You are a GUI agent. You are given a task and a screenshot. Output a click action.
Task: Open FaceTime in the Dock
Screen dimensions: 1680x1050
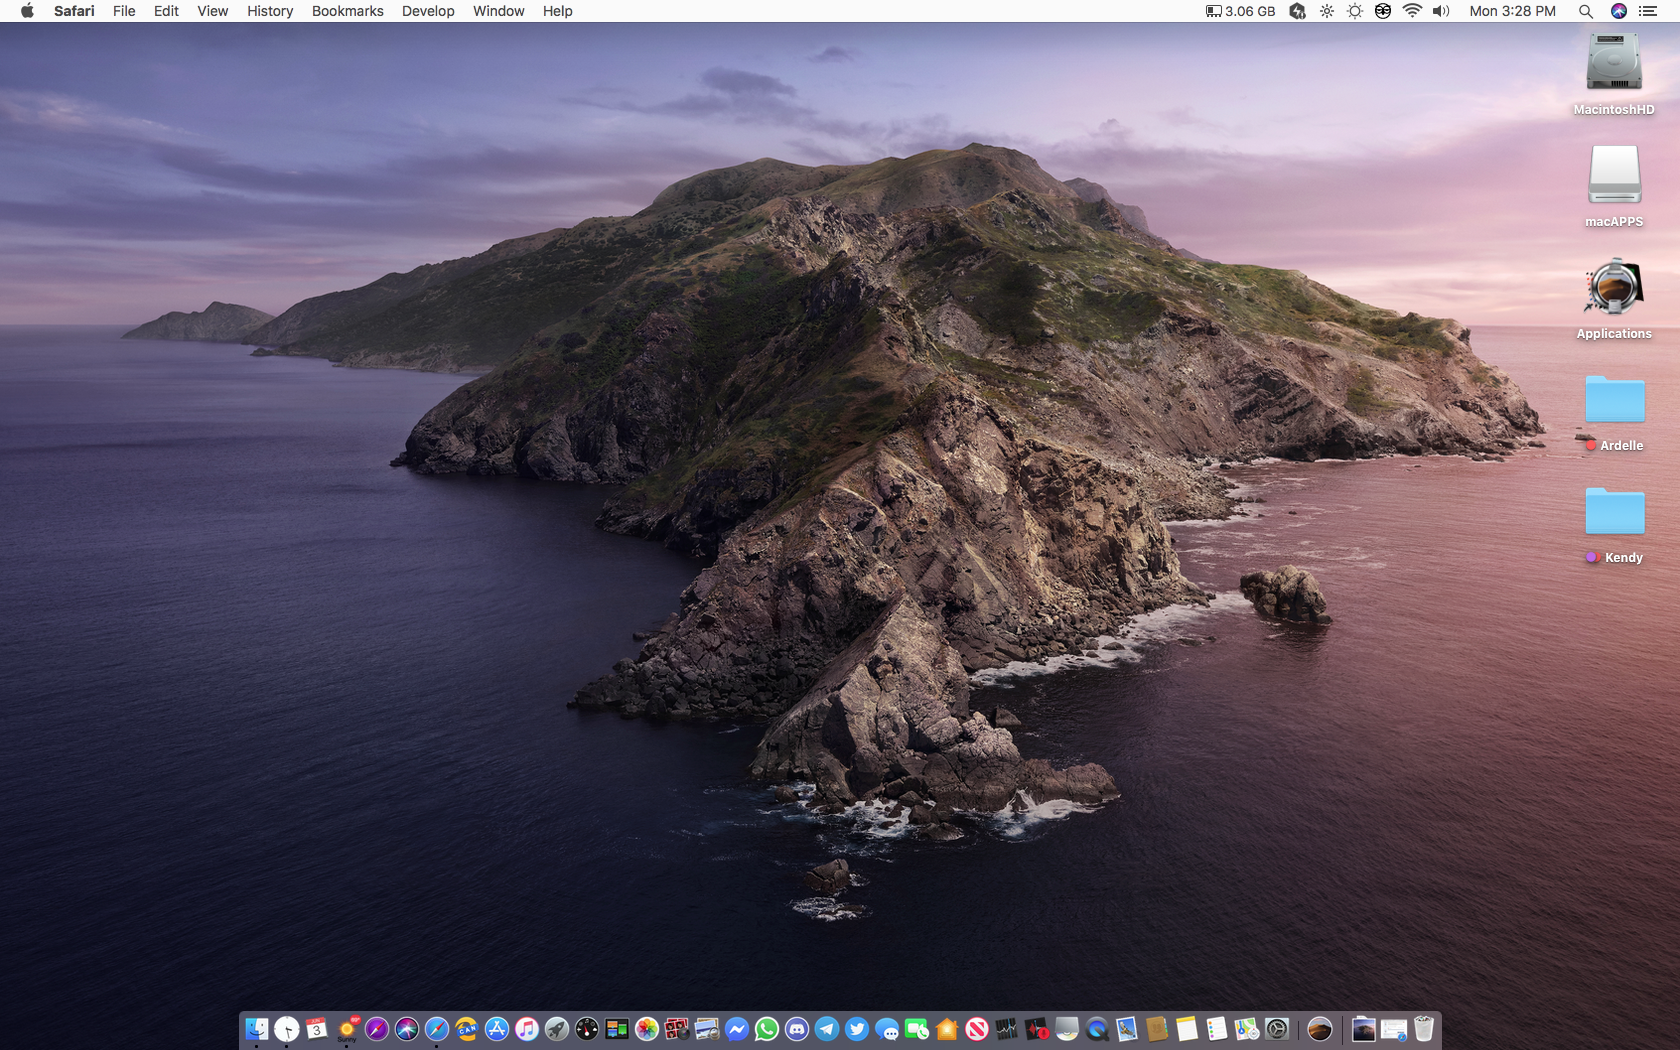tap(917, 1029)
